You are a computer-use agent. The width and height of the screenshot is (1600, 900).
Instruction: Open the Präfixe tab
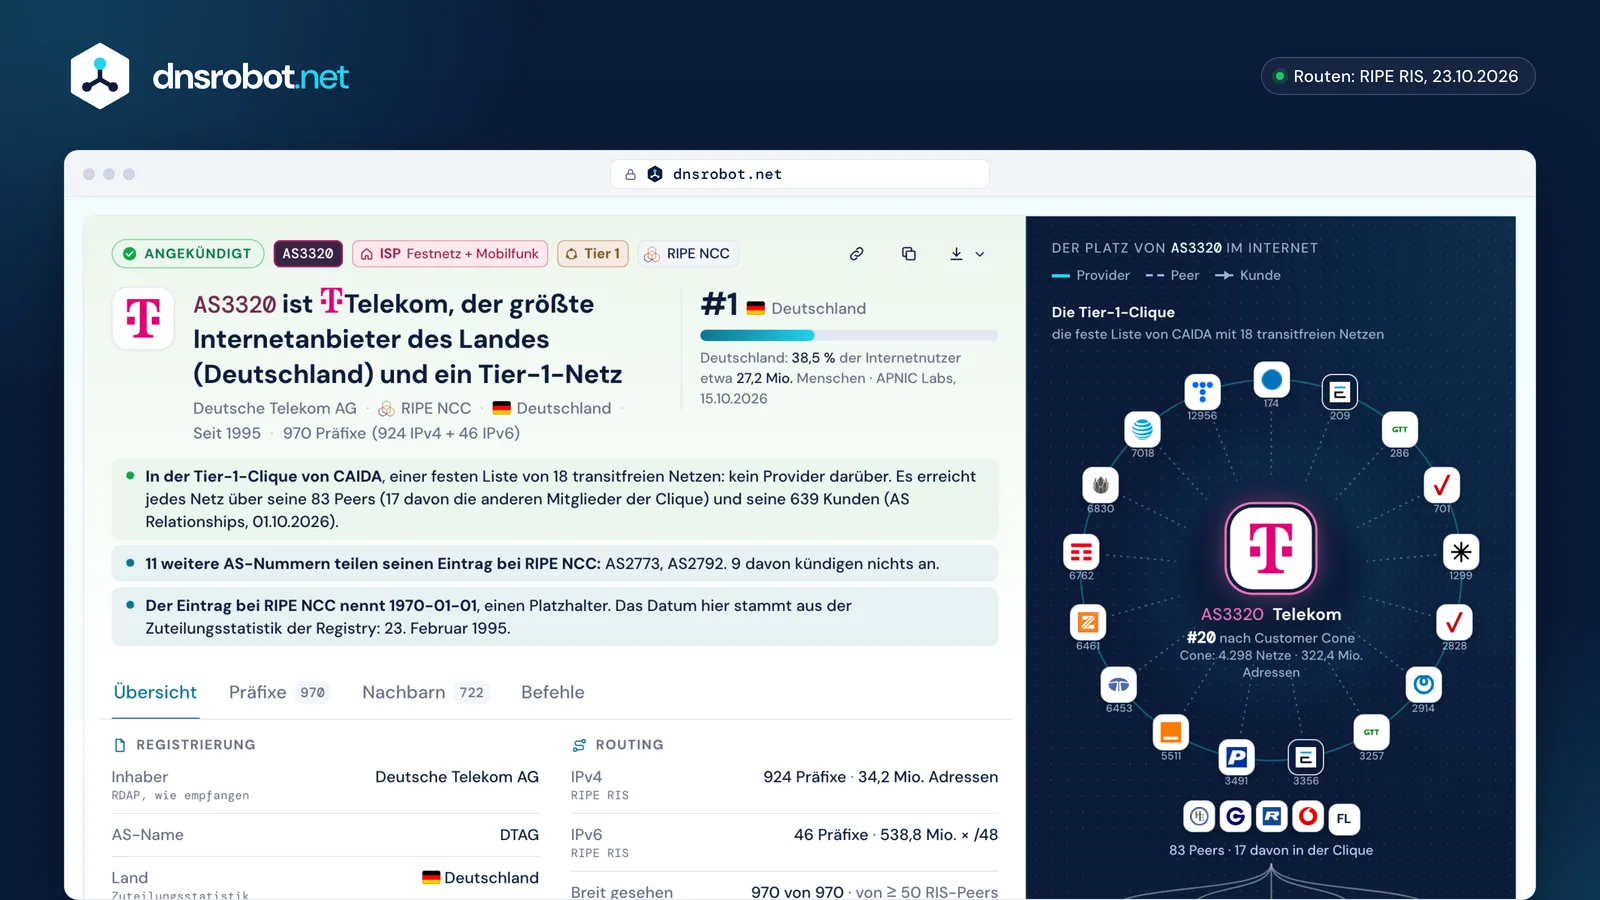(x=280, y=692)
